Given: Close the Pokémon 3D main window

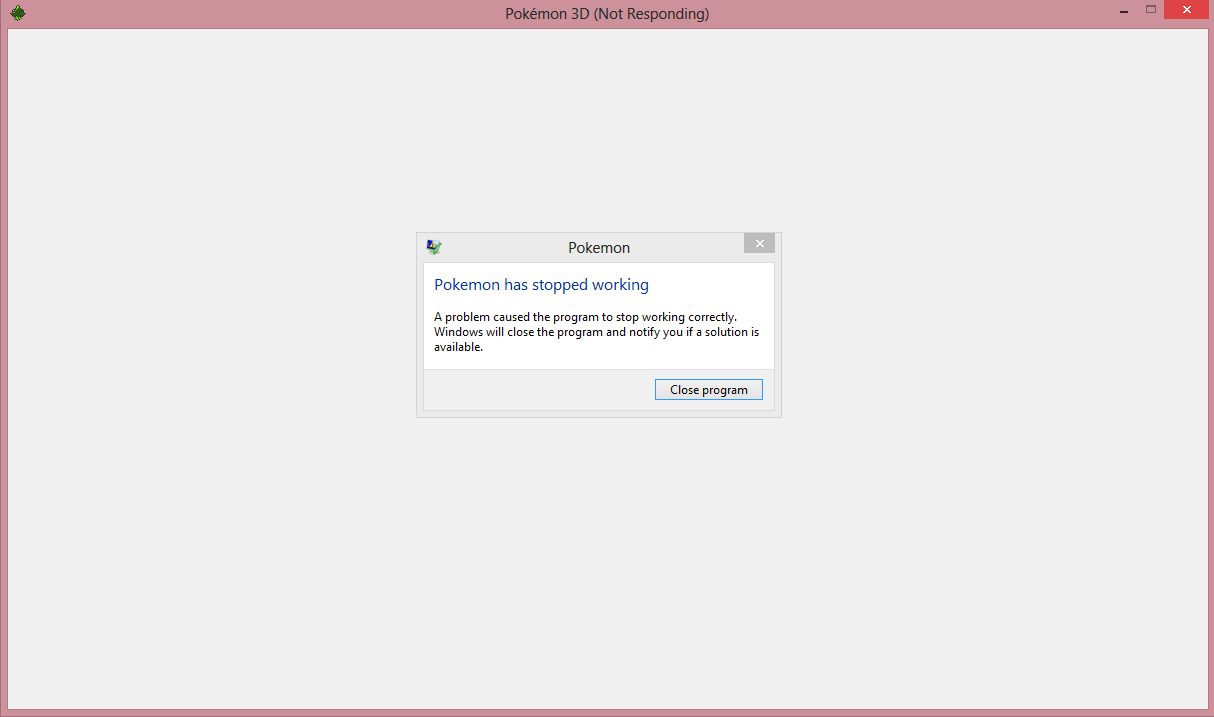Looking at the screenshot, I should pos(1187,9).
